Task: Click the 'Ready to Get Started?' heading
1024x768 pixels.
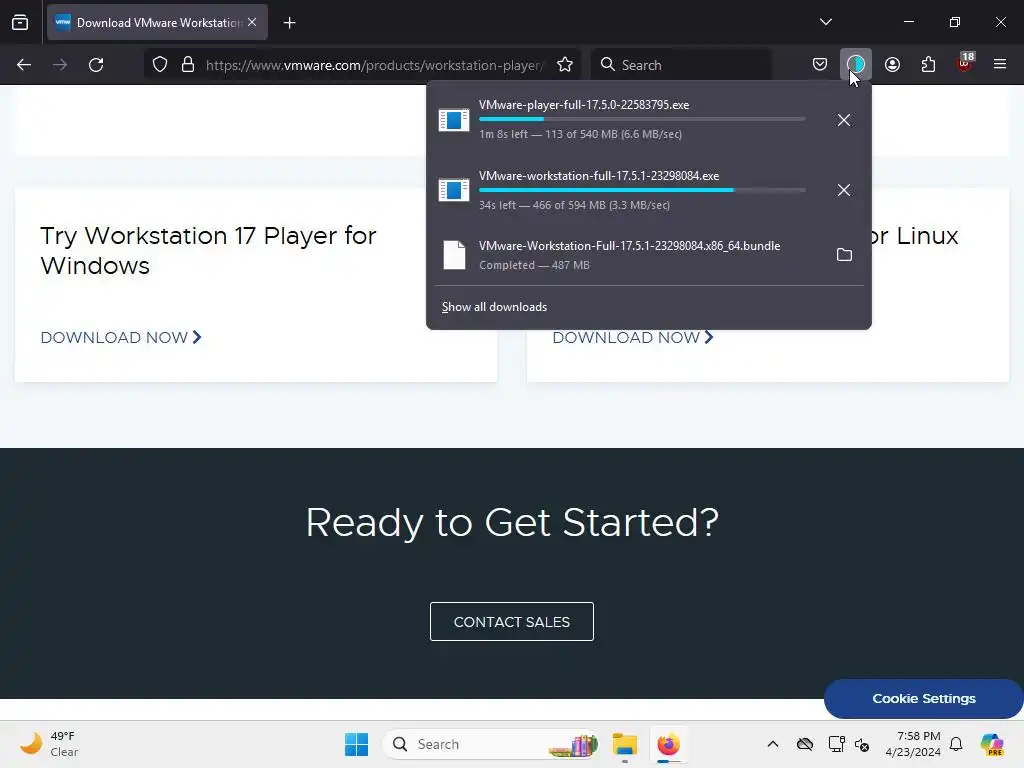Action: [512, 522]
